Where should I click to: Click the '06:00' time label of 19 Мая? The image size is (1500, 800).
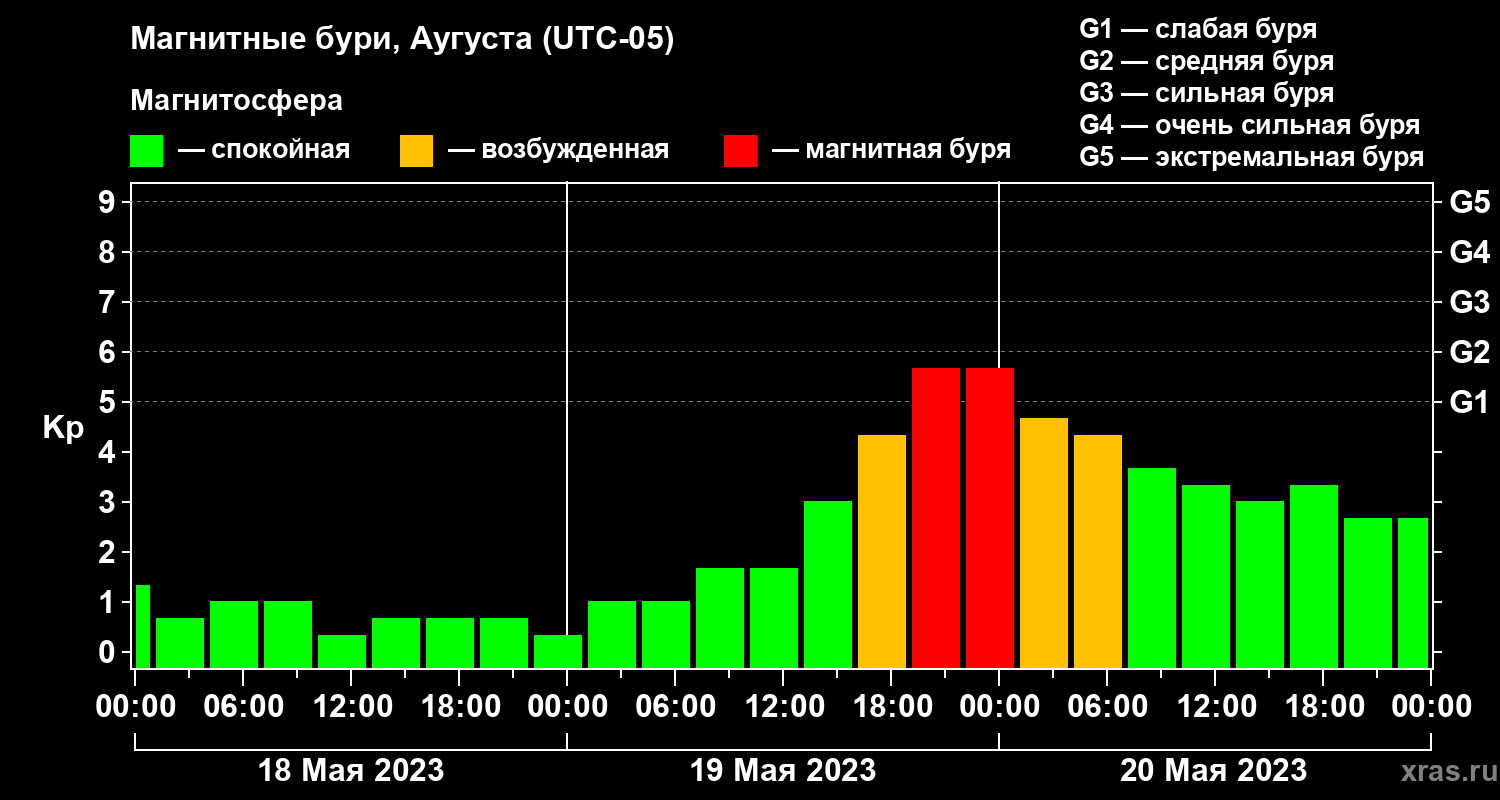pyautogui.click(x=675, y=707)
